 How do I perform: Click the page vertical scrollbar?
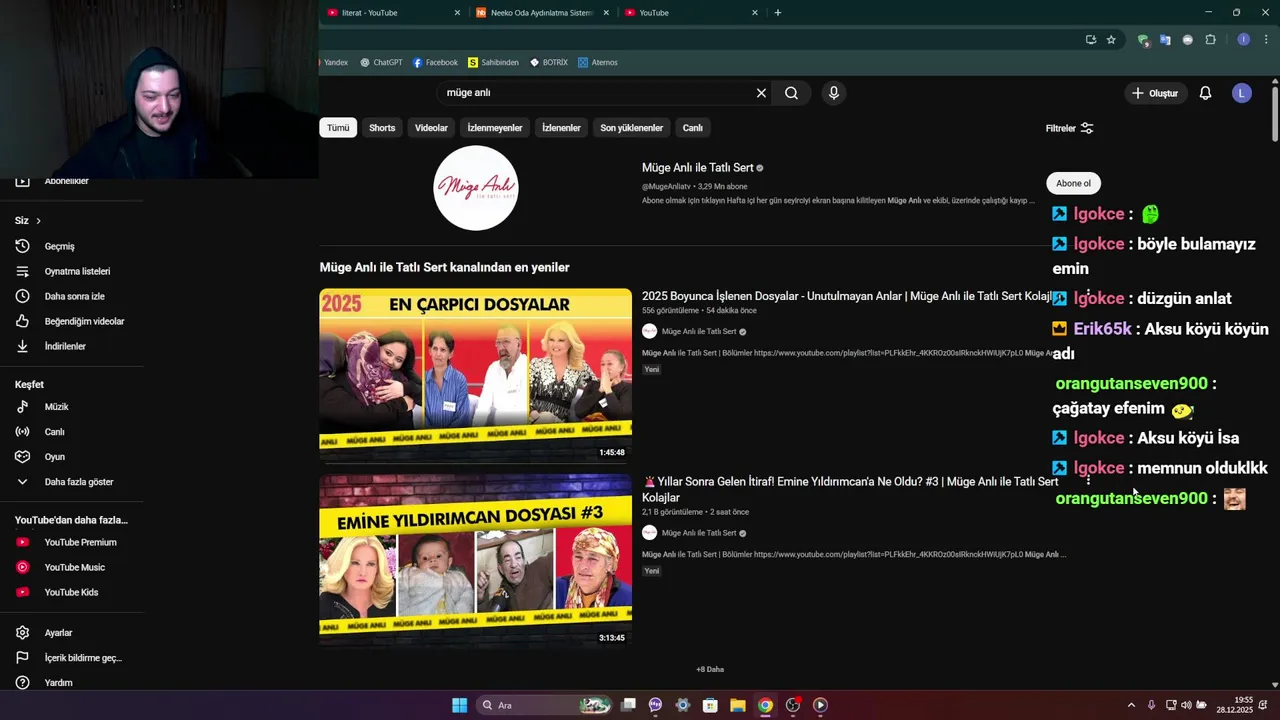click(1275, 113)
